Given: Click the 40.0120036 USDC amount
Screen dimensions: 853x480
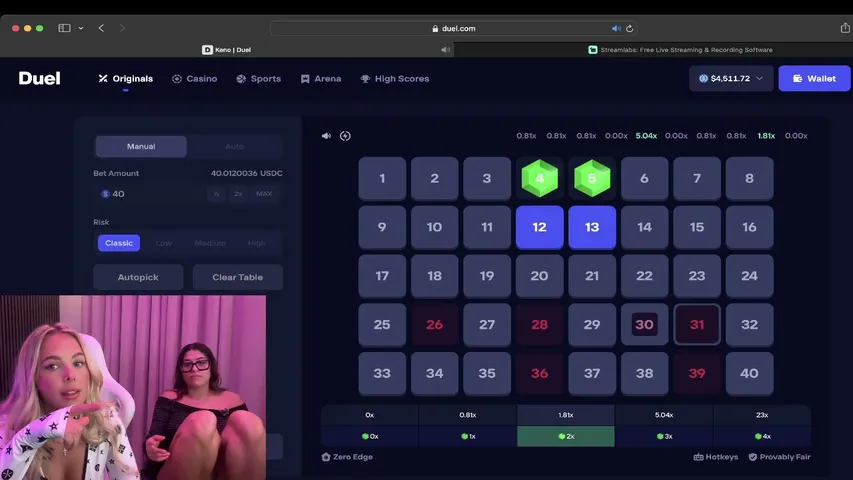Looking at the screenshot, I should point(246,173).
